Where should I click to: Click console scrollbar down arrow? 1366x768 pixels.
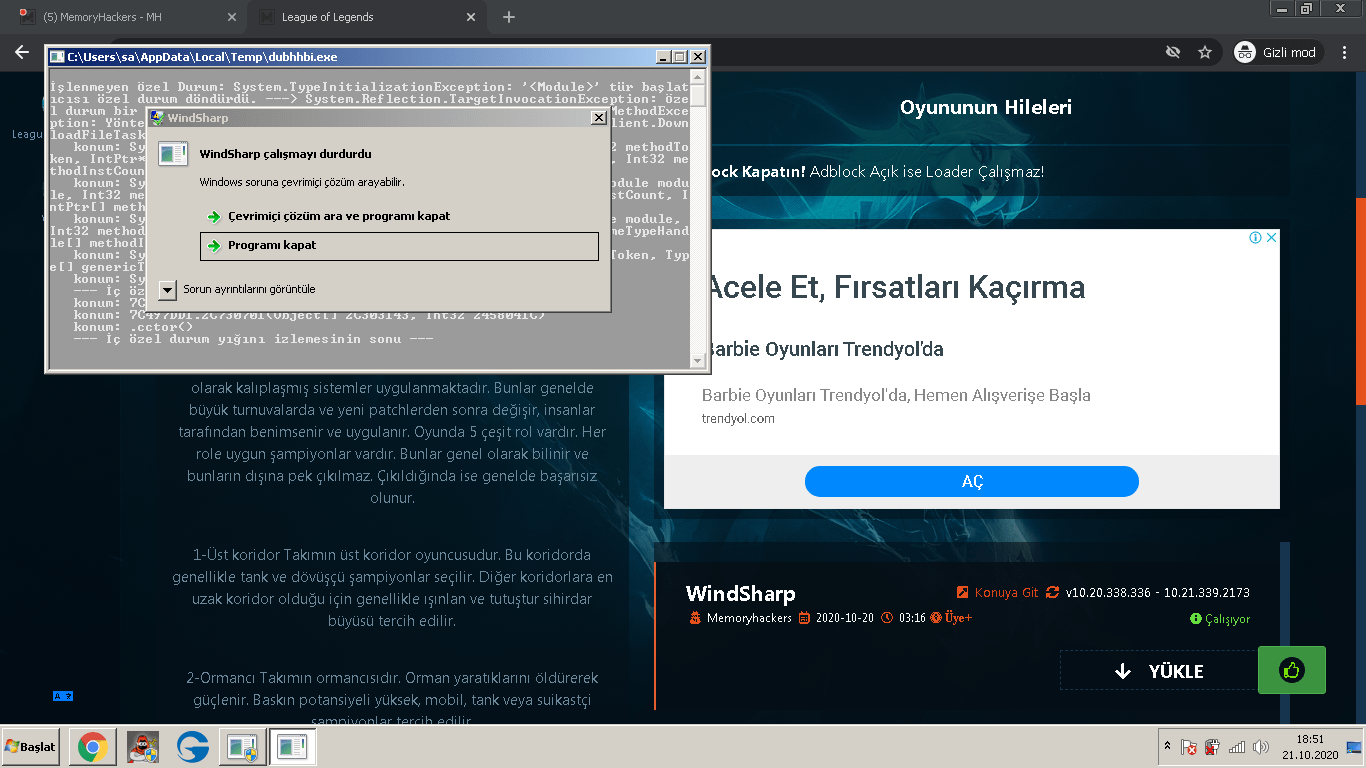pos(698,360)
